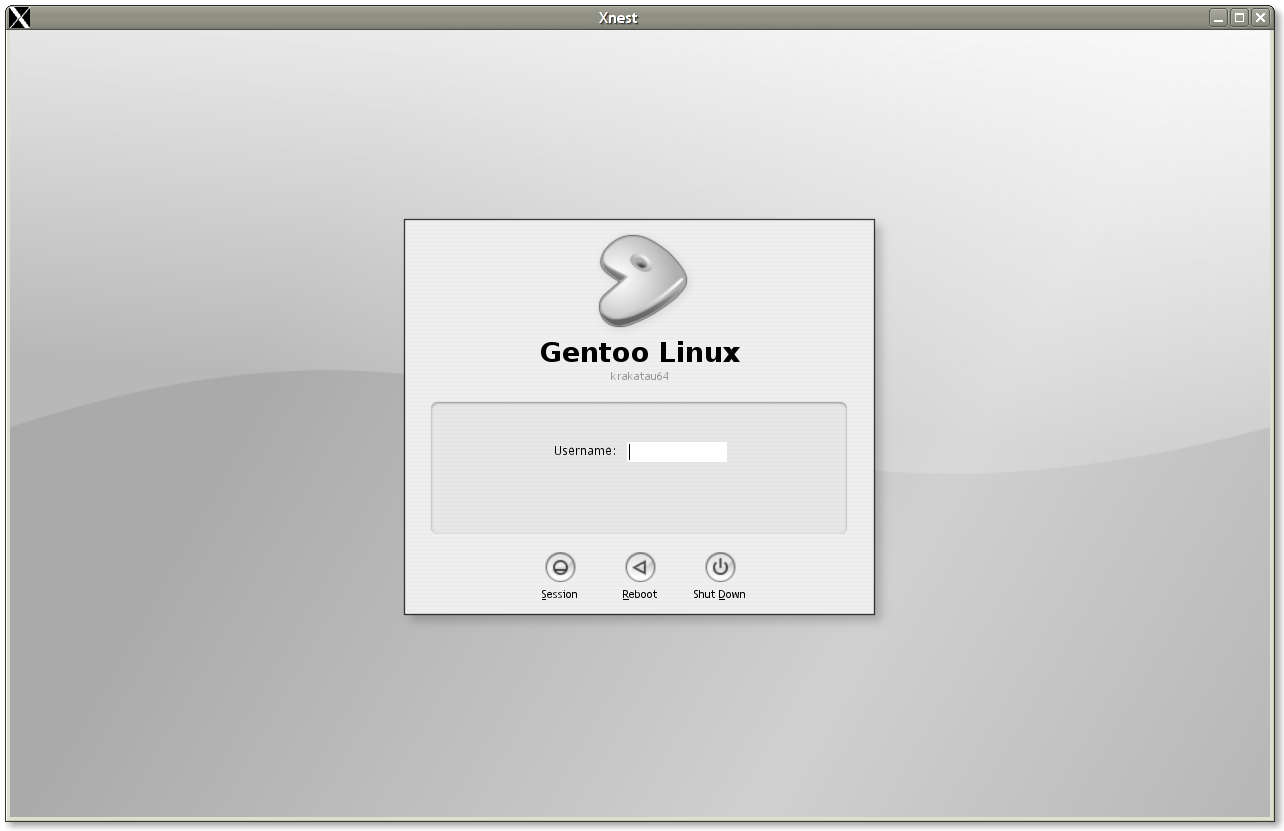Click the "Gentoo Linux" heading text
Screen dimensions: 1284x831
[x=640, y=352]
